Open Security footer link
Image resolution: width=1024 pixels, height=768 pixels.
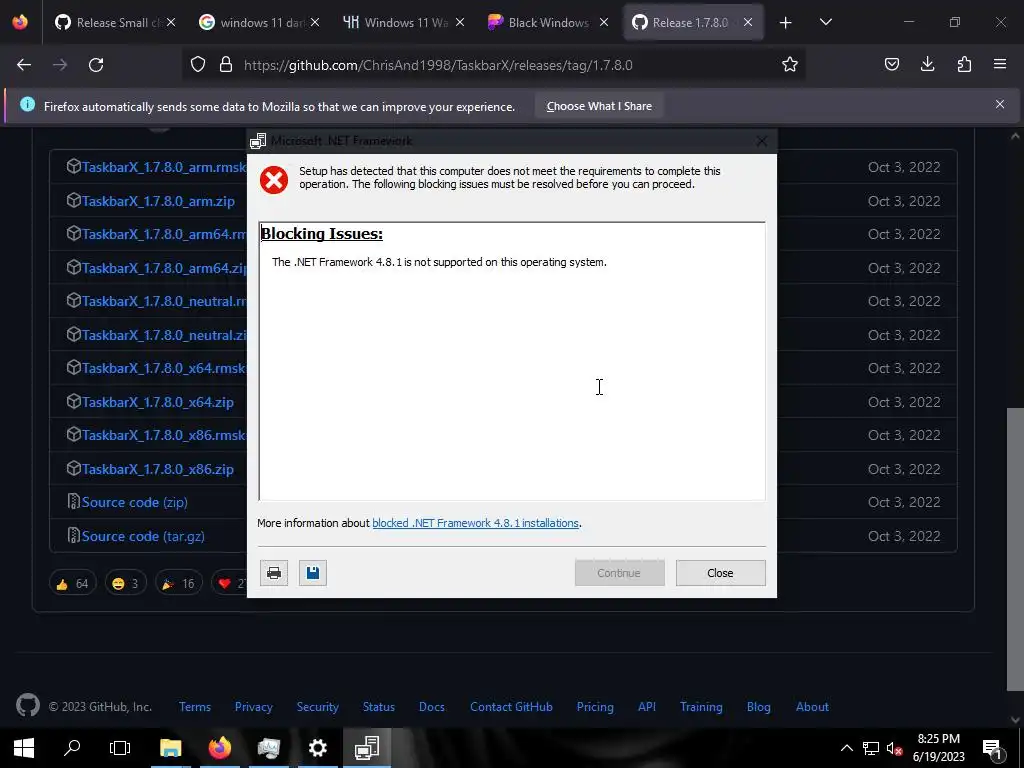317,707
